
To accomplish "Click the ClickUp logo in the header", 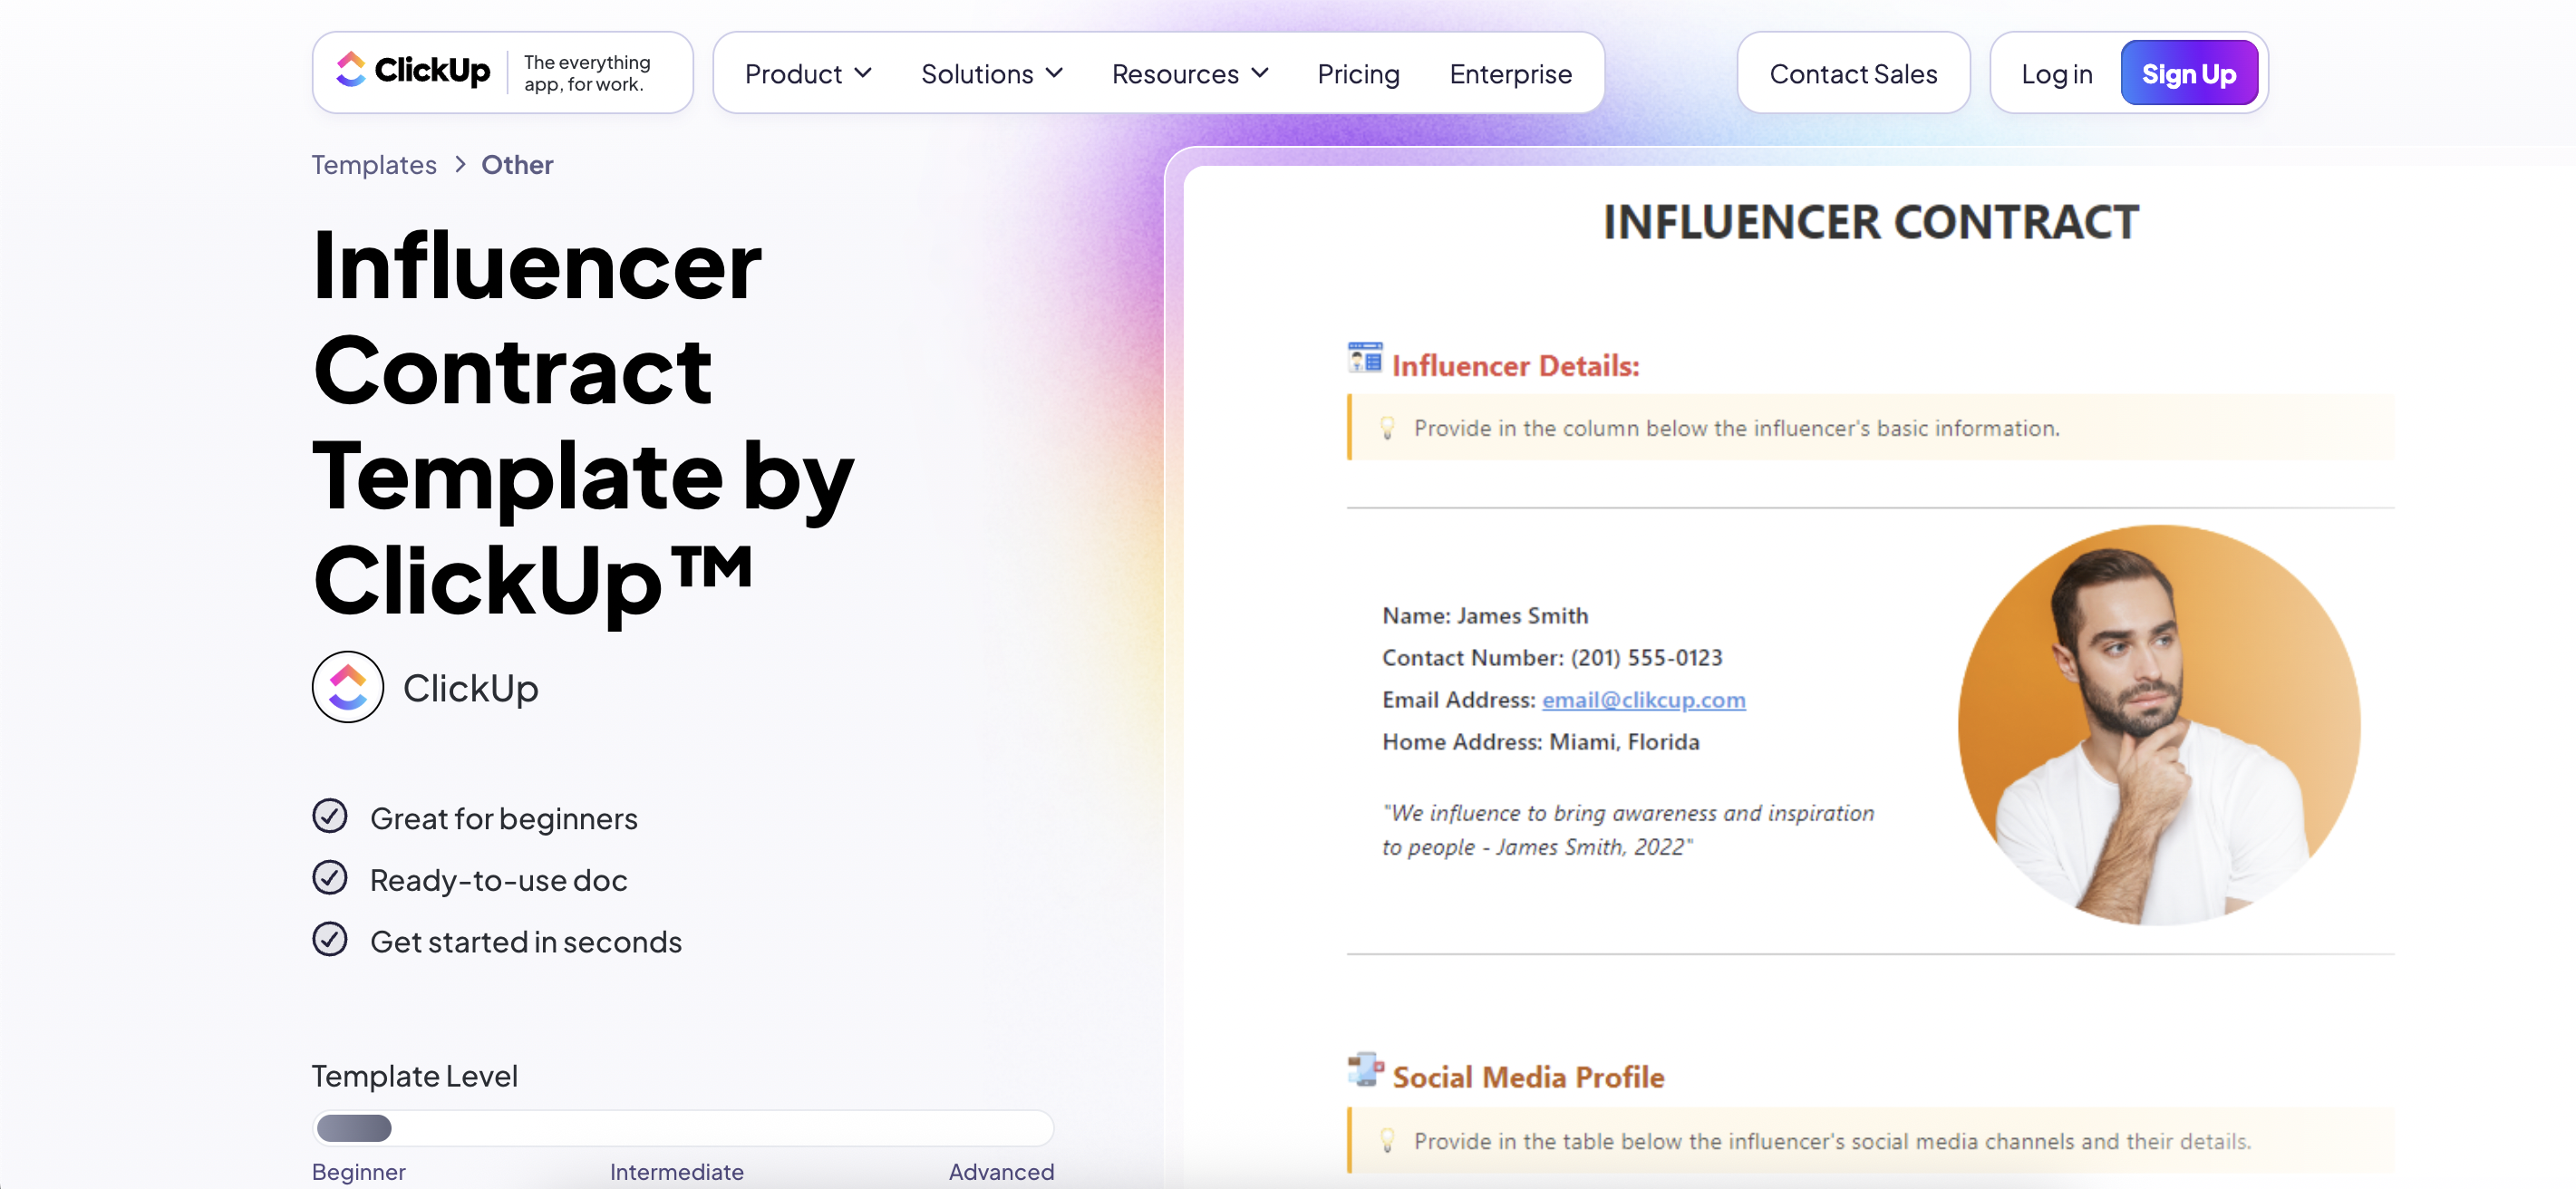I will 413,71.
